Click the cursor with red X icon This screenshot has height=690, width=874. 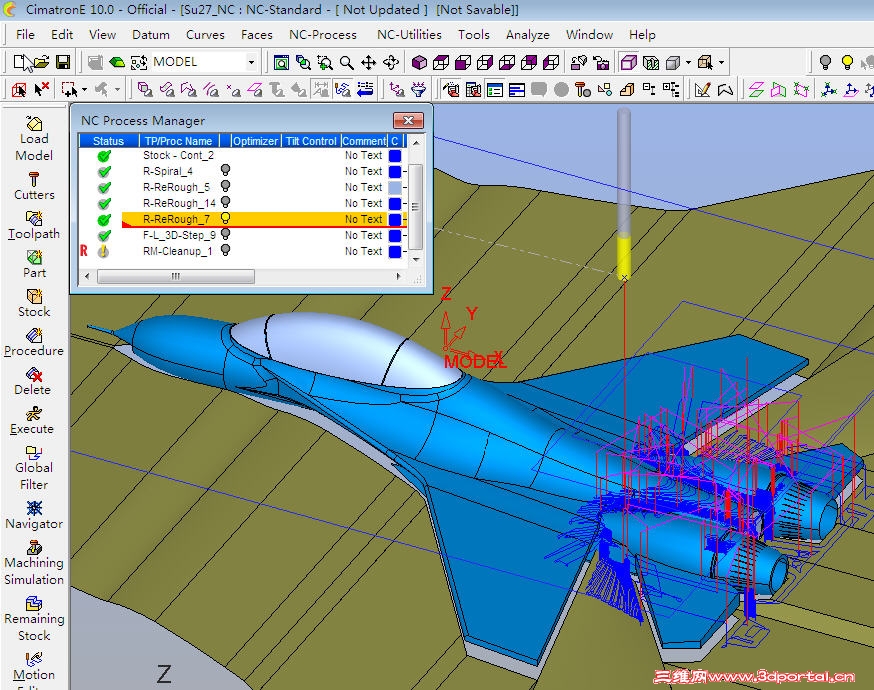[x=41, y=89]
